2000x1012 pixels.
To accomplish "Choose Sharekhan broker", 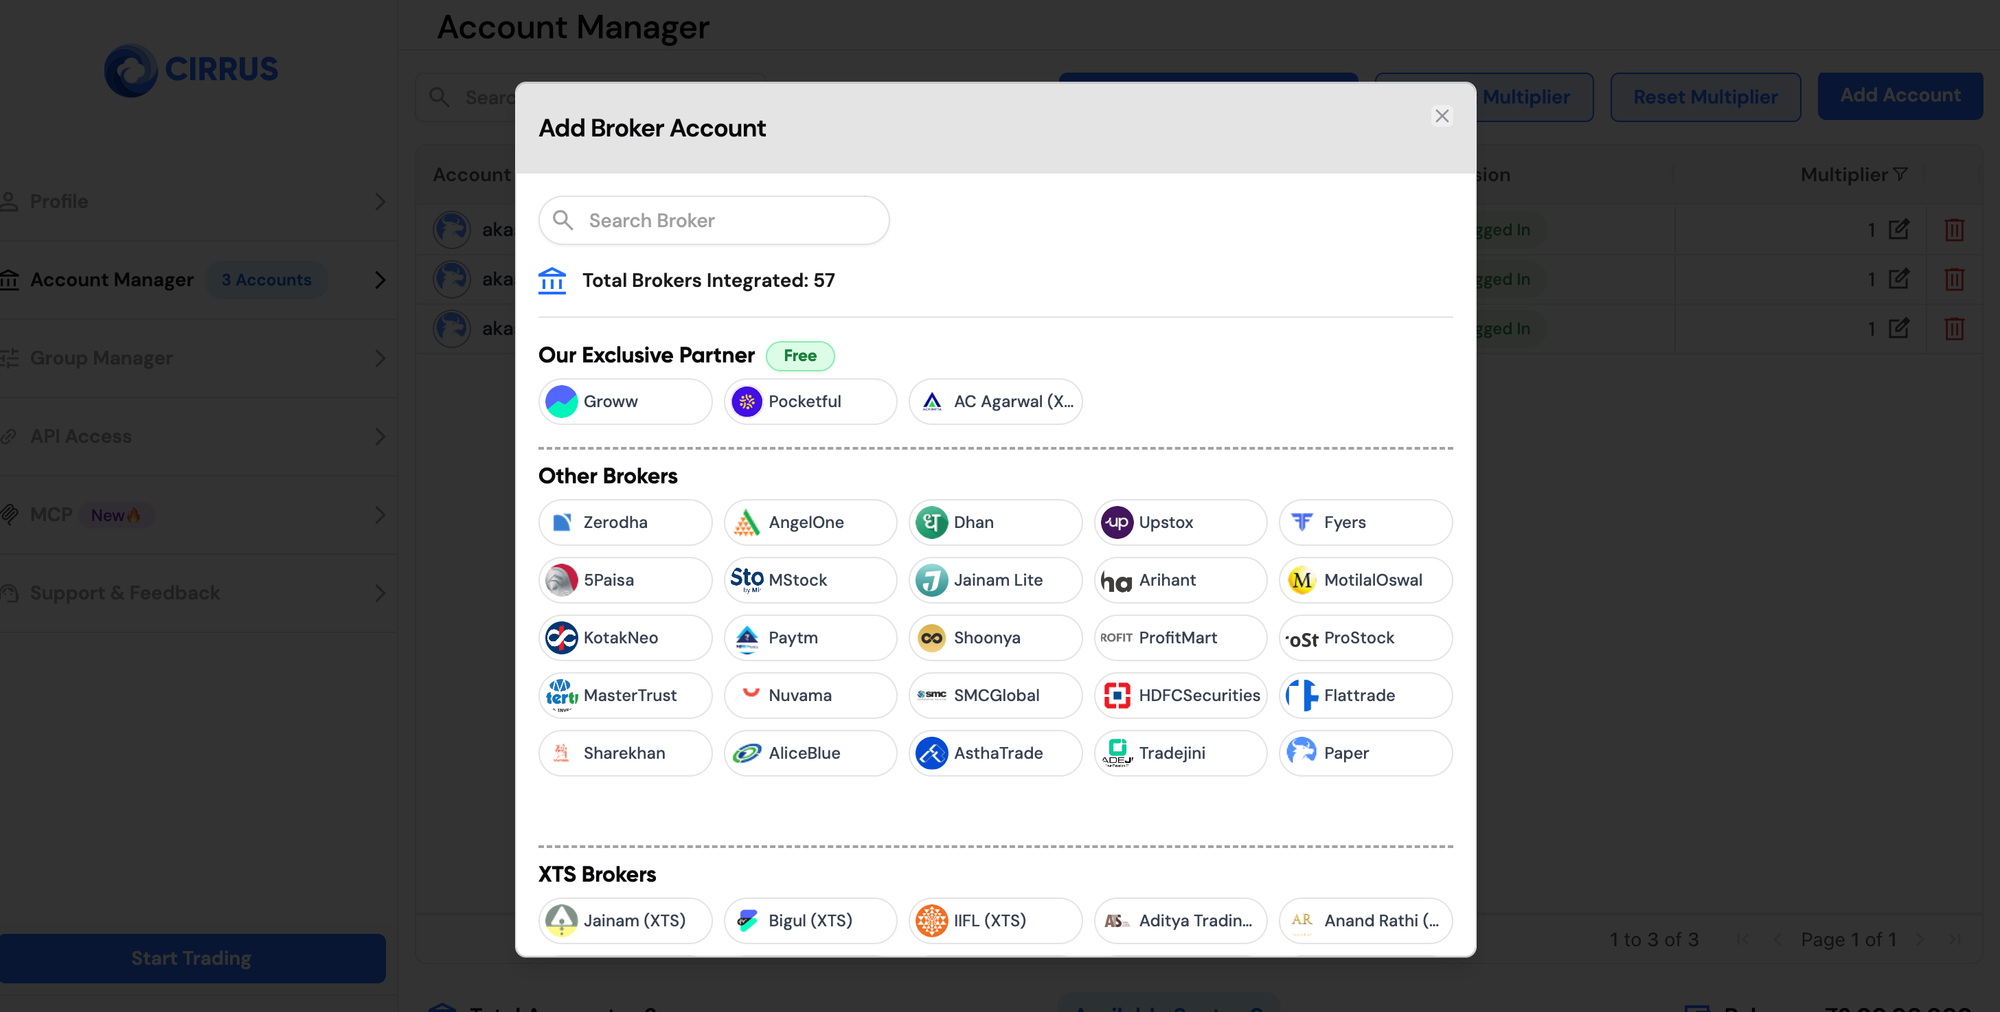I will click(x=625, y=753).
